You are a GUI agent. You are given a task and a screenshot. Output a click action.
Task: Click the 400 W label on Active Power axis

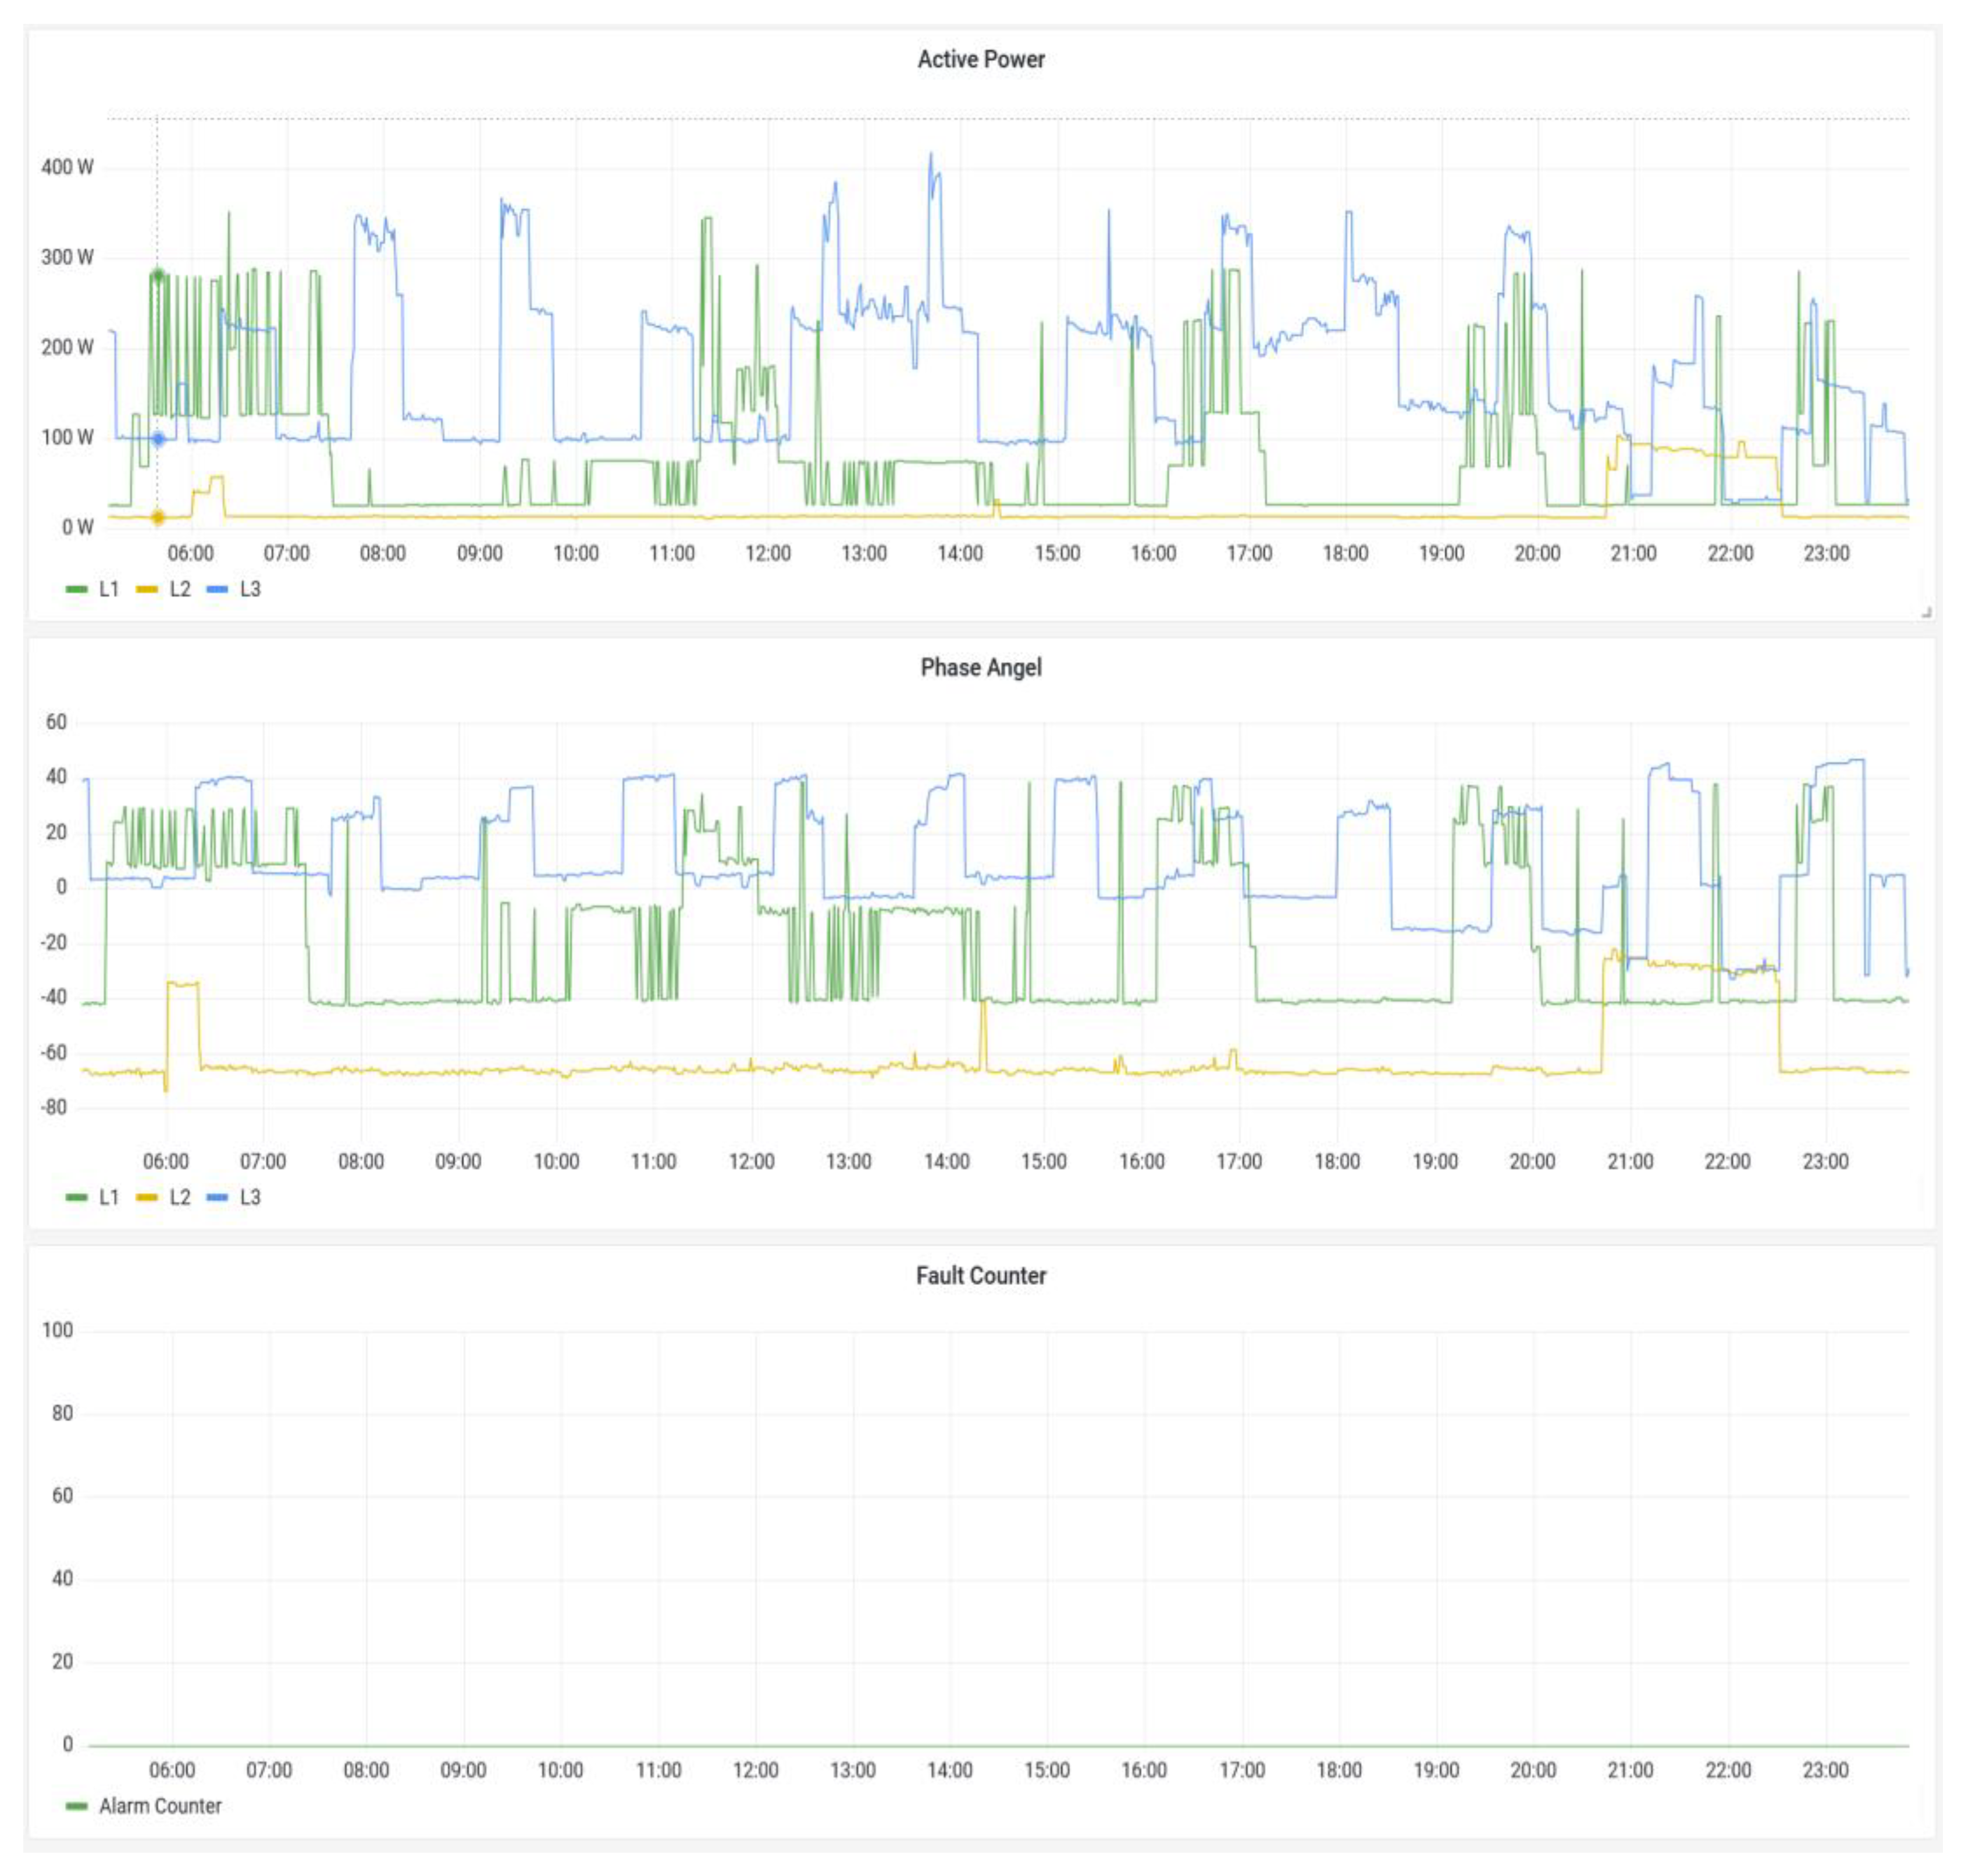(x=67, y=167)
